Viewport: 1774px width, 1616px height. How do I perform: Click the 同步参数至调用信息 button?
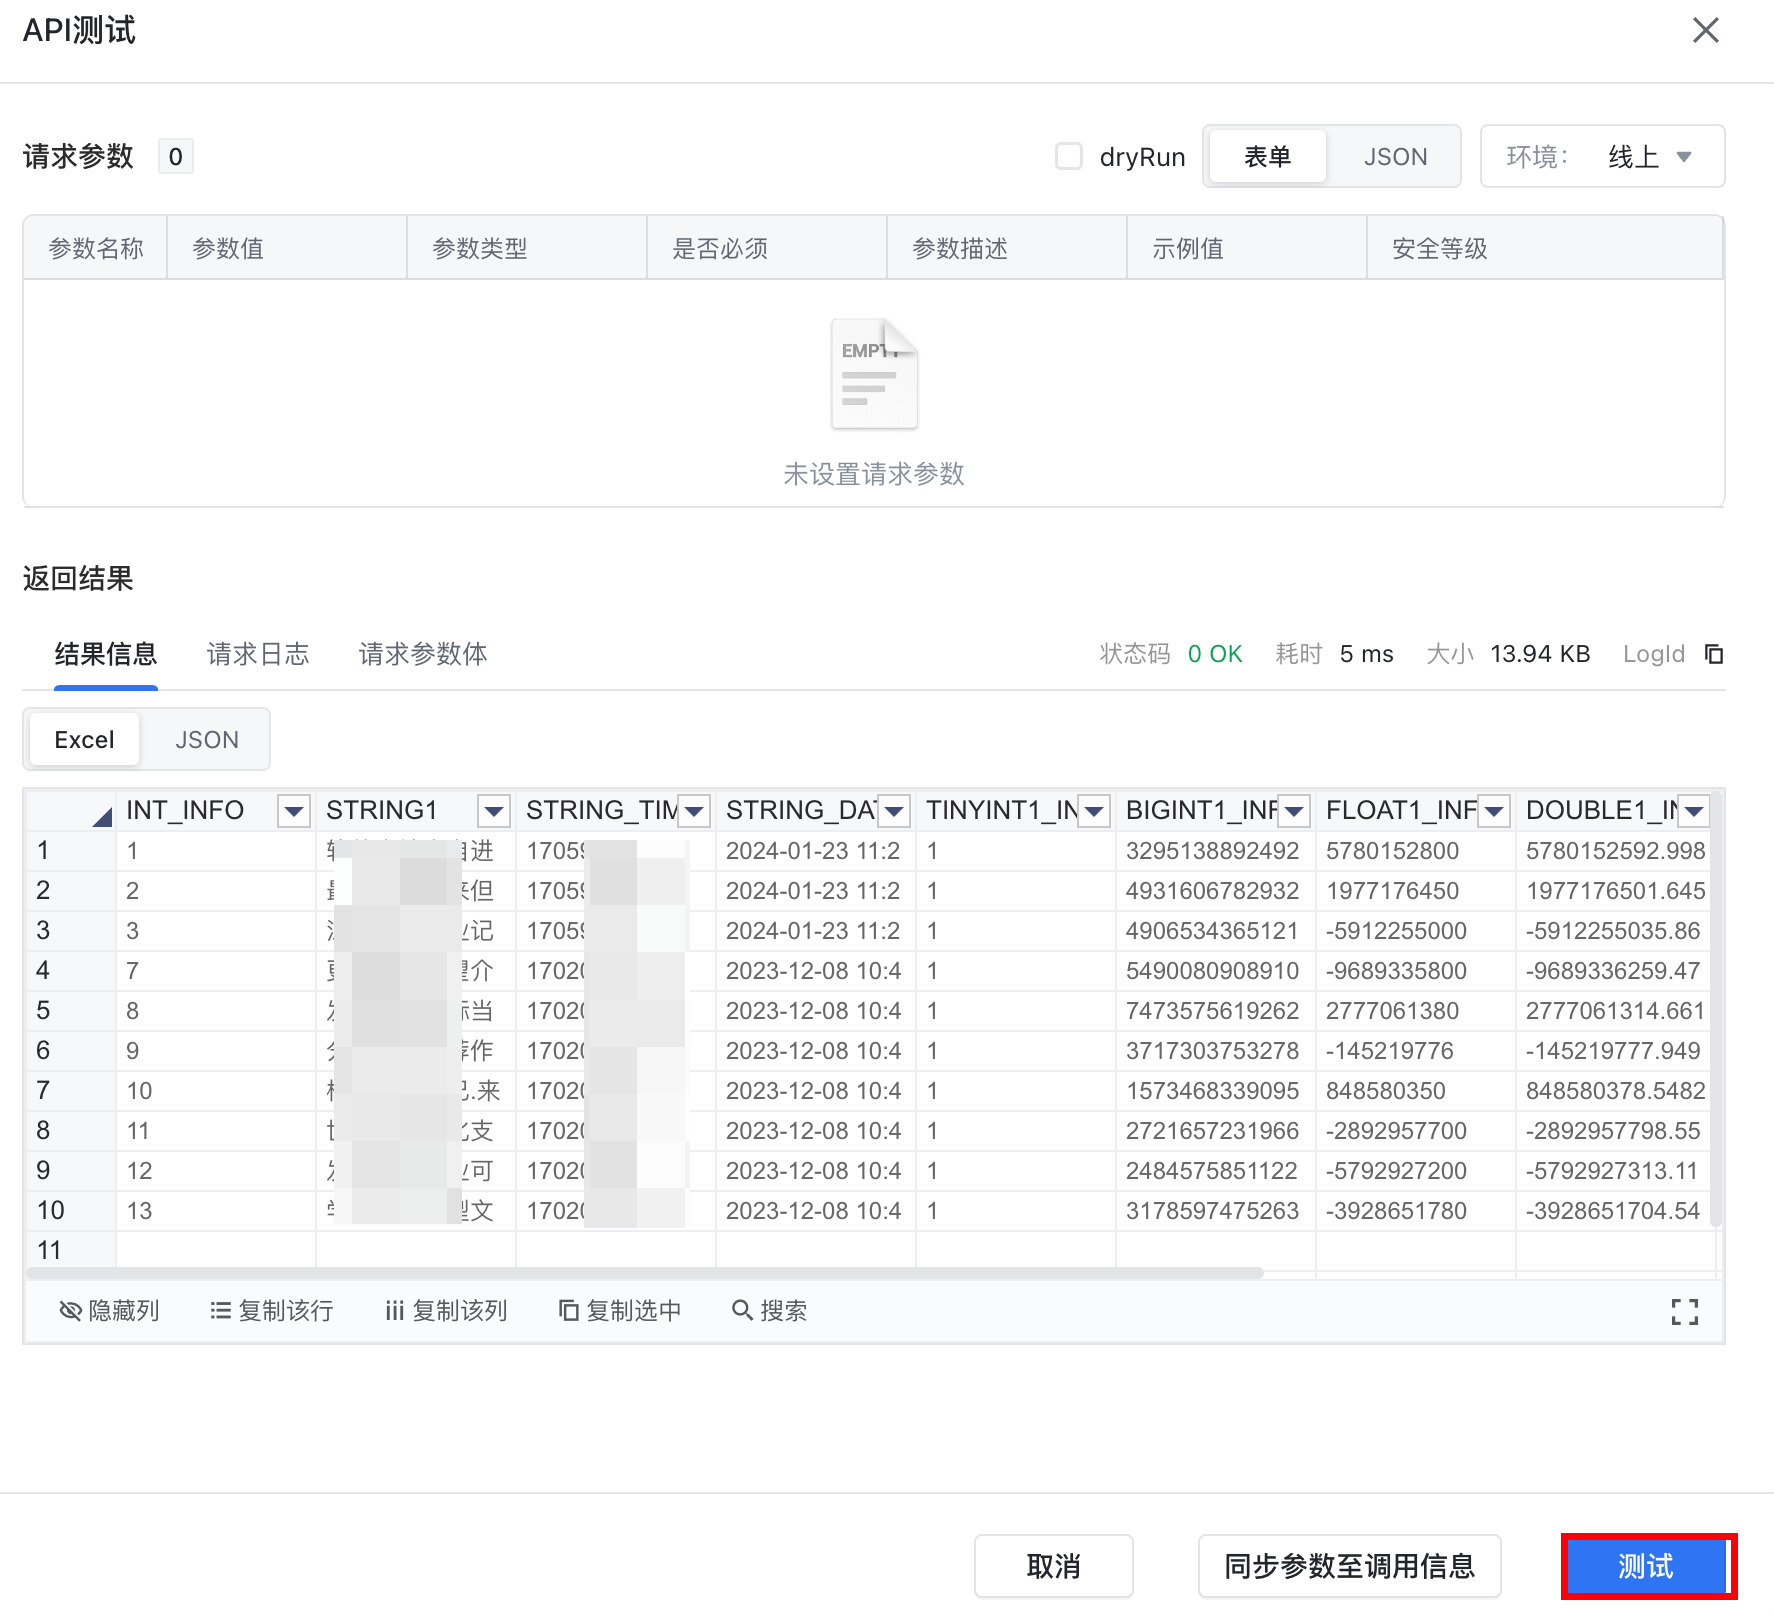tap(1349, 1566)
